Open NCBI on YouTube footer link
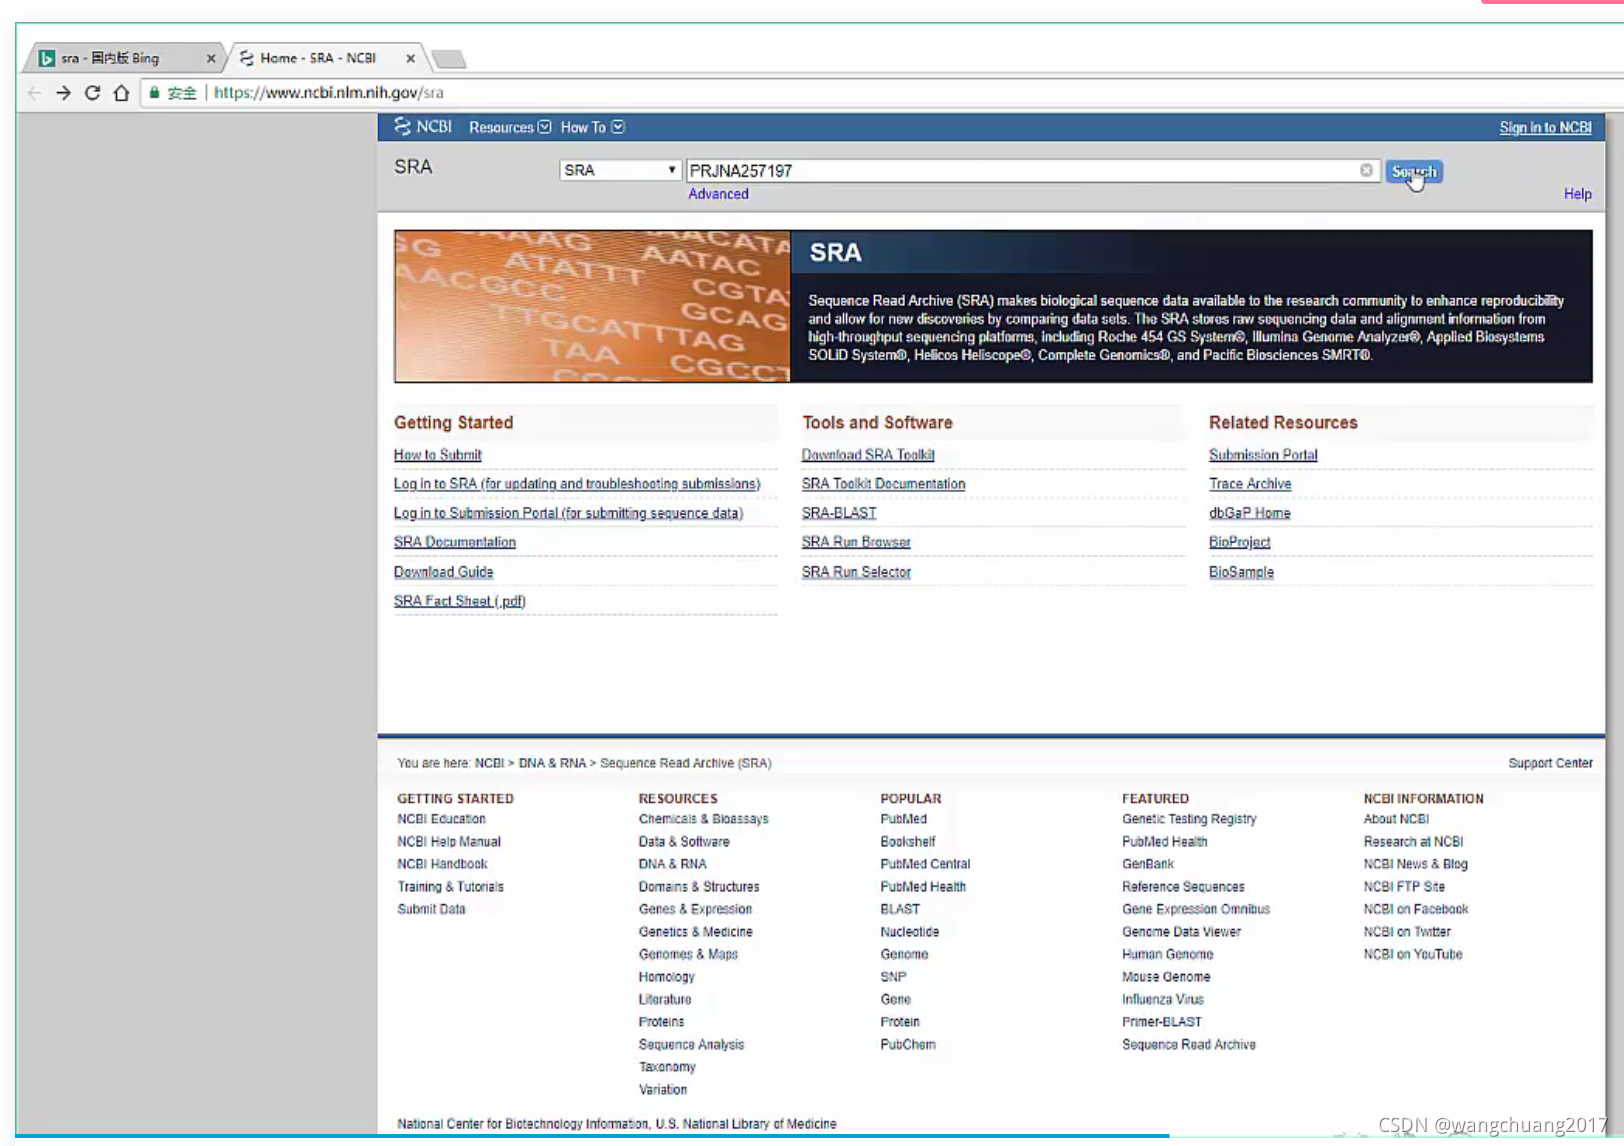1624x1146 pixels. point(1413,955)
